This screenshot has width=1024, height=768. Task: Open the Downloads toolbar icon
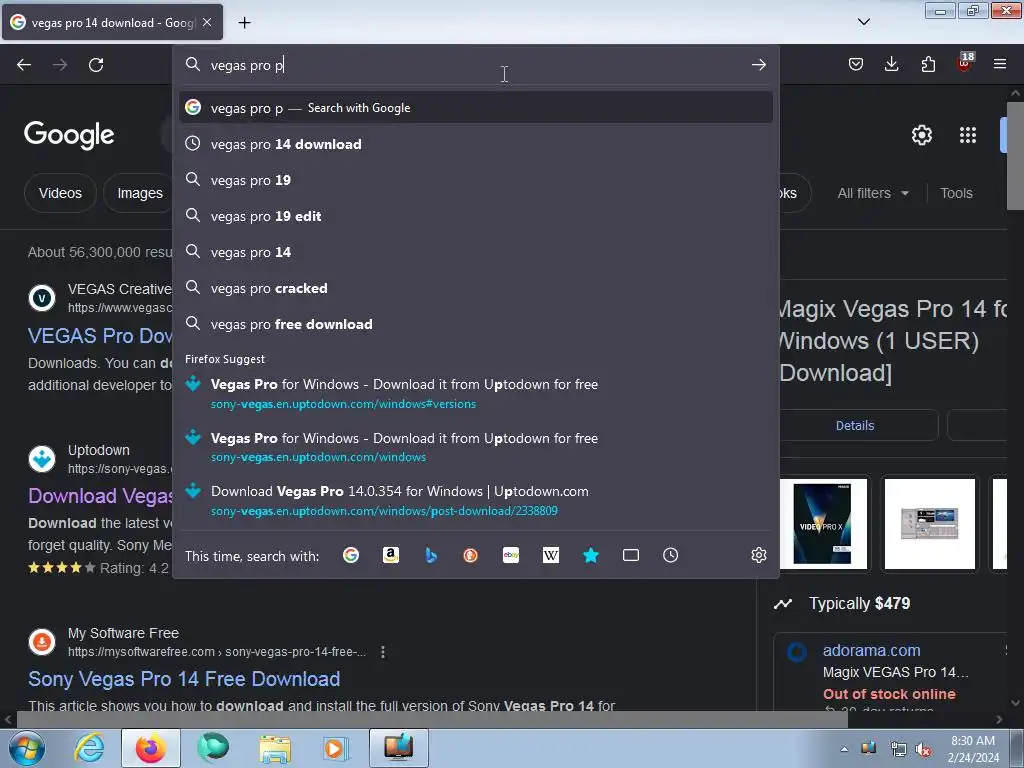coord(891,64)
